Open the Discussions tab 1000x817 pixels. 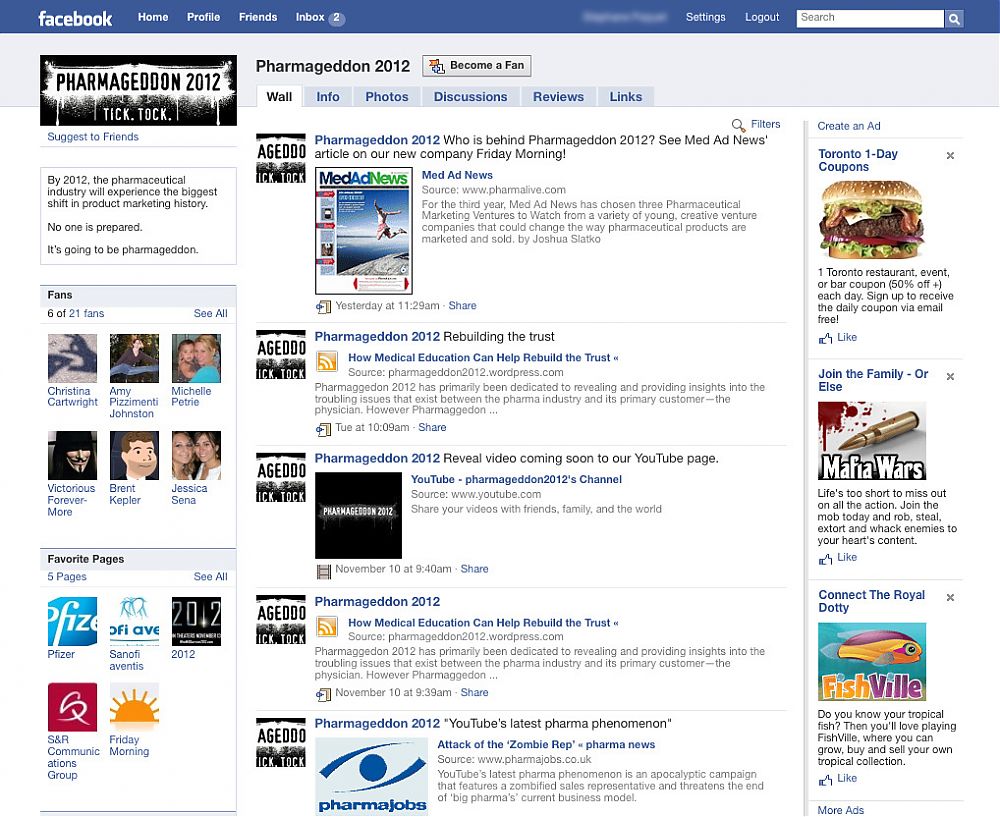470,97
